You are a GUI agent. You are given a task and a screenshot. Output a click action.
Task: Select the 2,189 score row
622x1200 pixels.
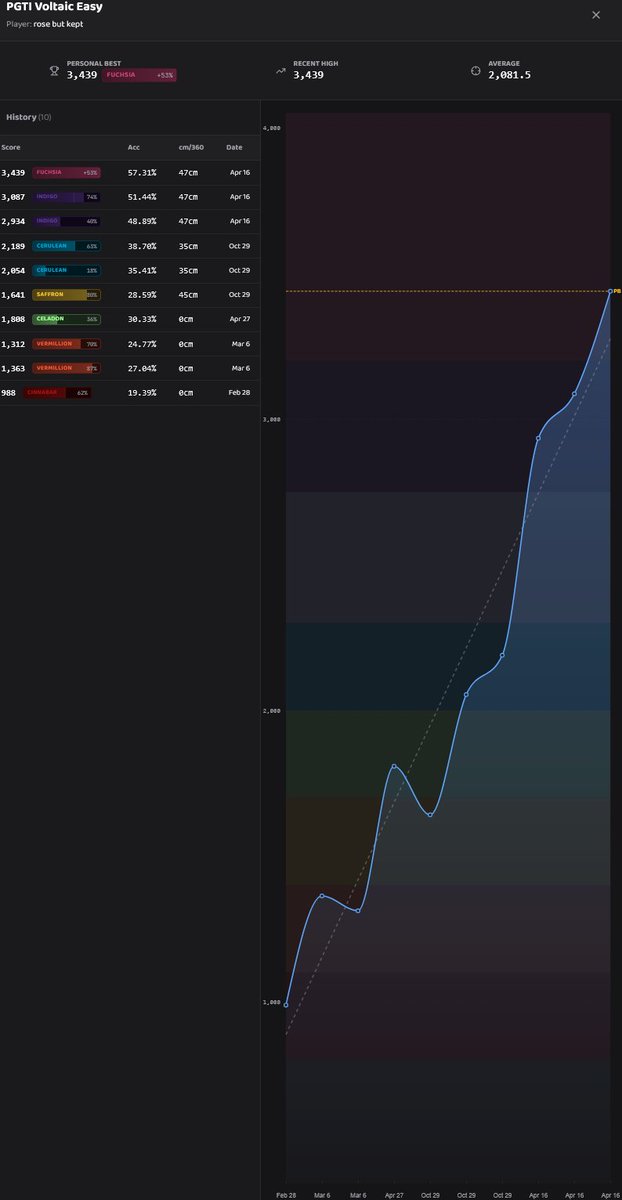pyautogui.click(x=130, y=246)
